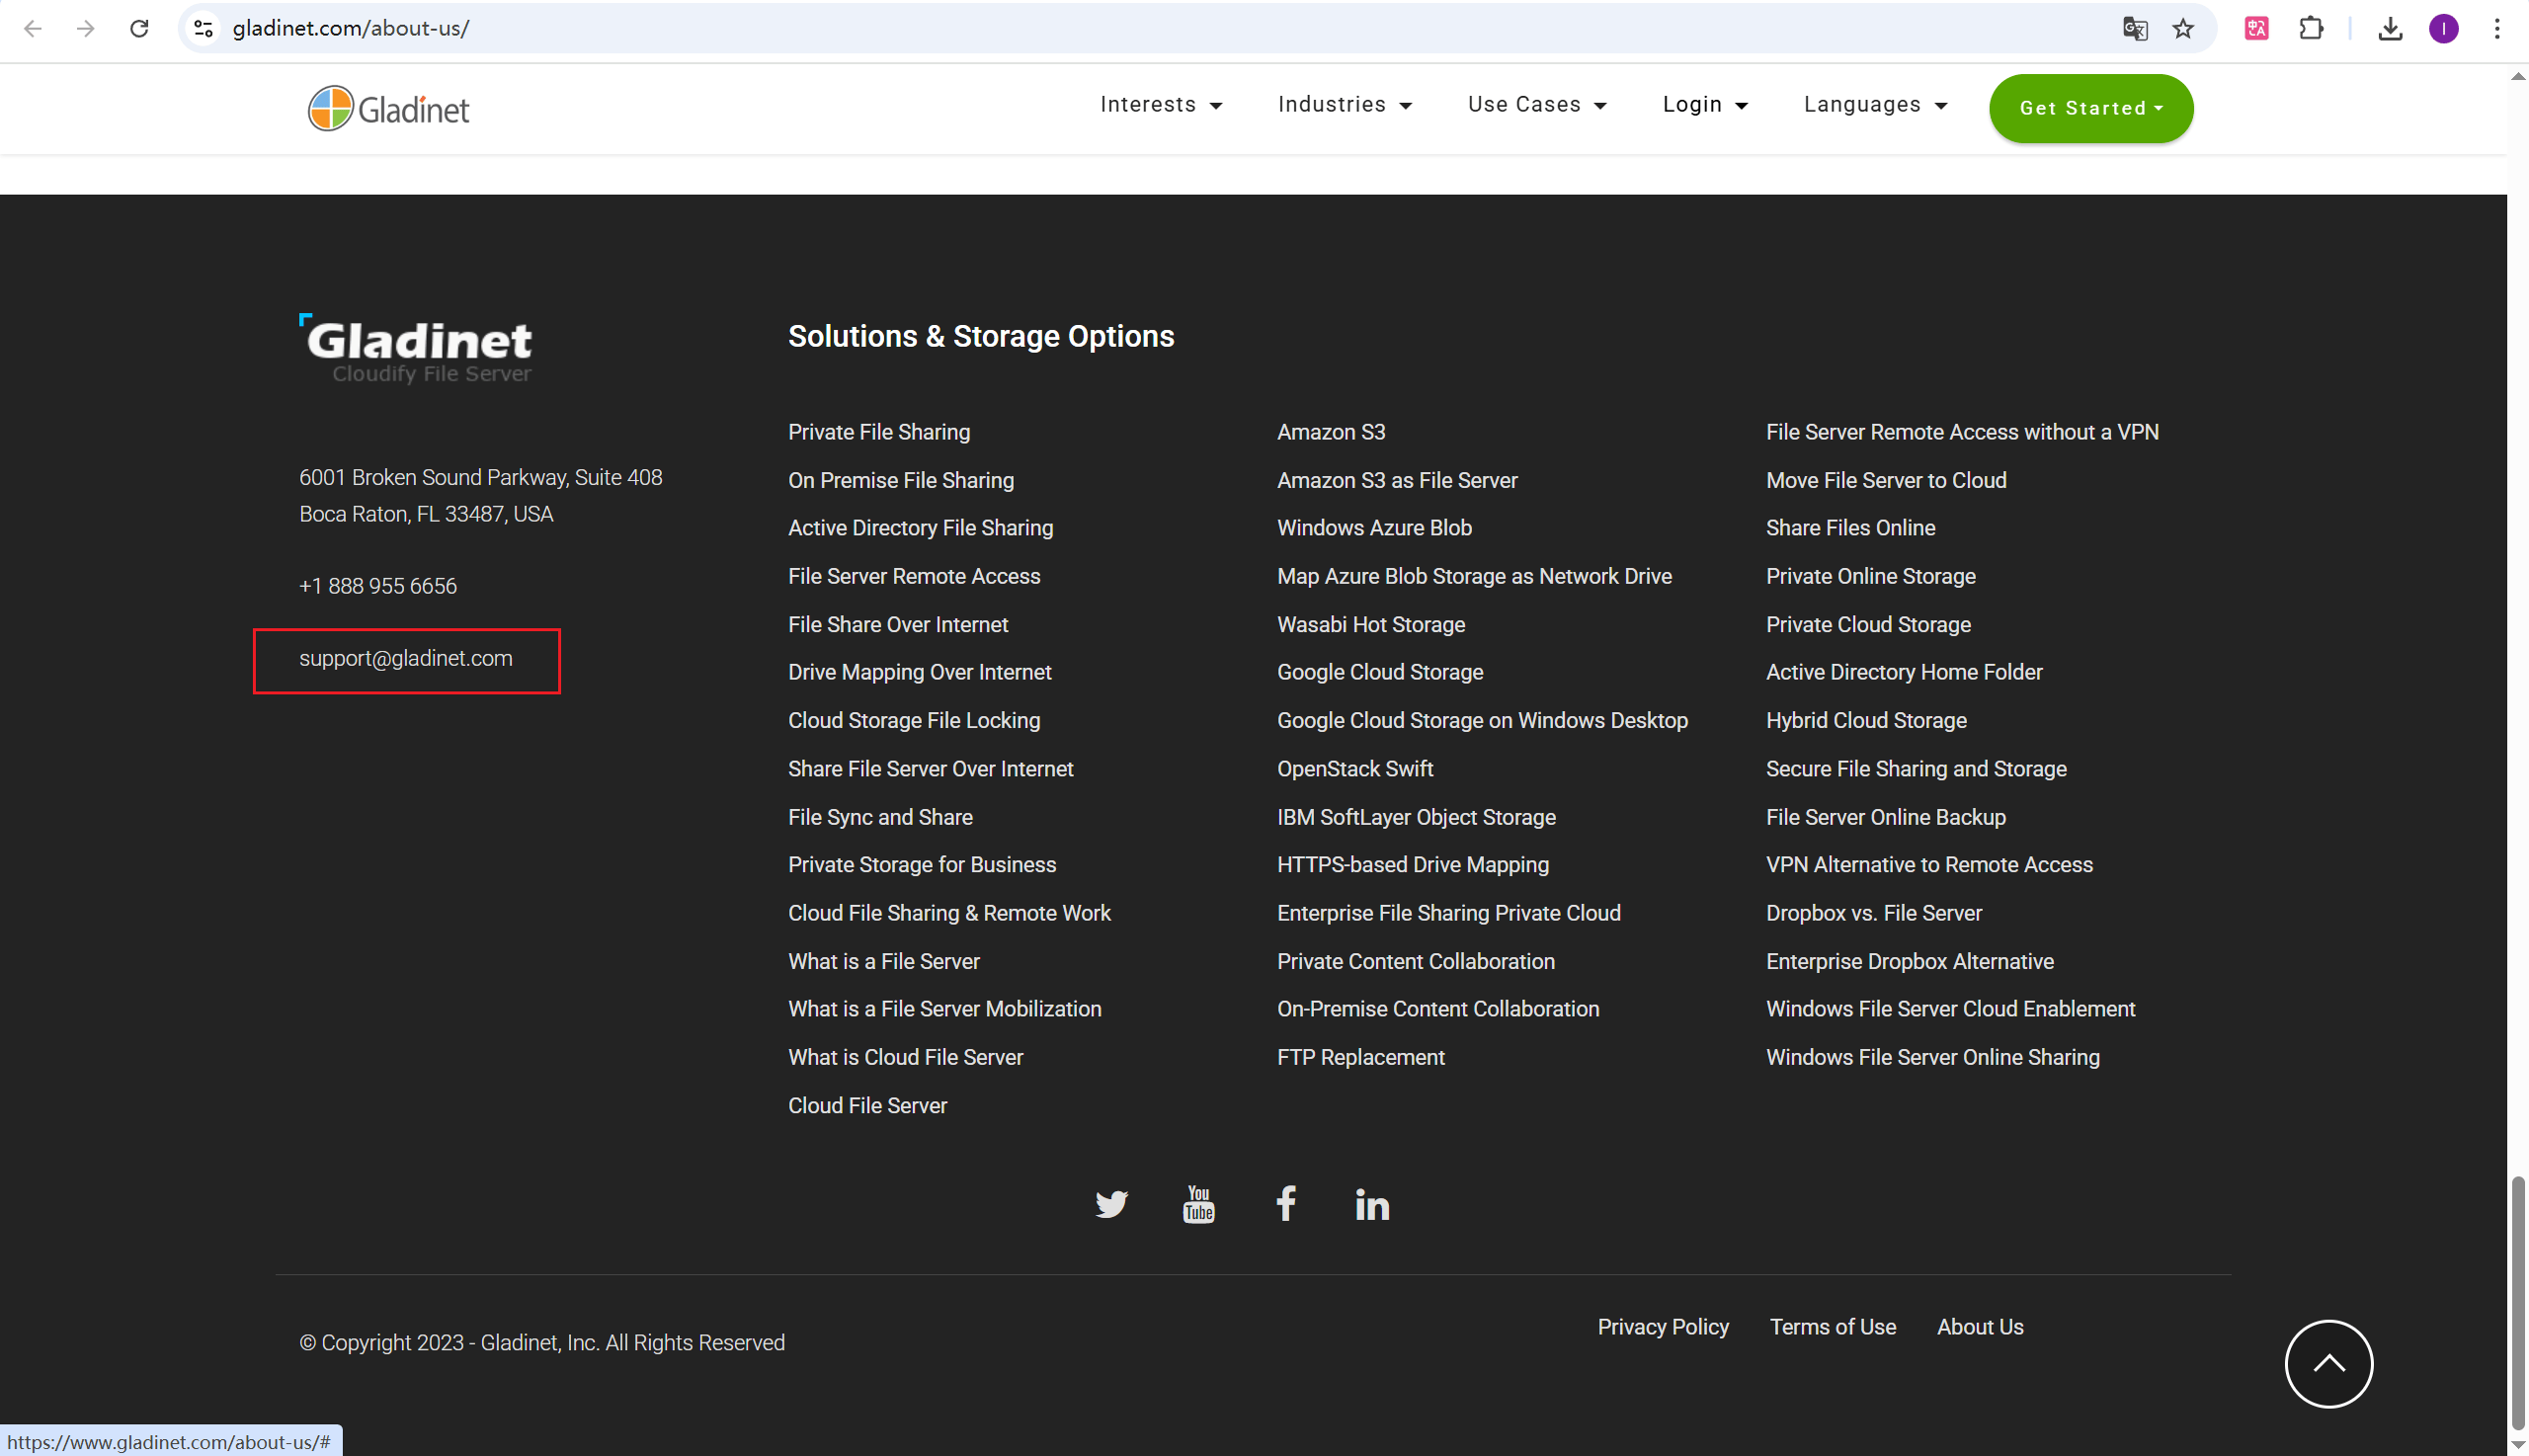Open the Use Cases dropdown

pos(1537,105)
